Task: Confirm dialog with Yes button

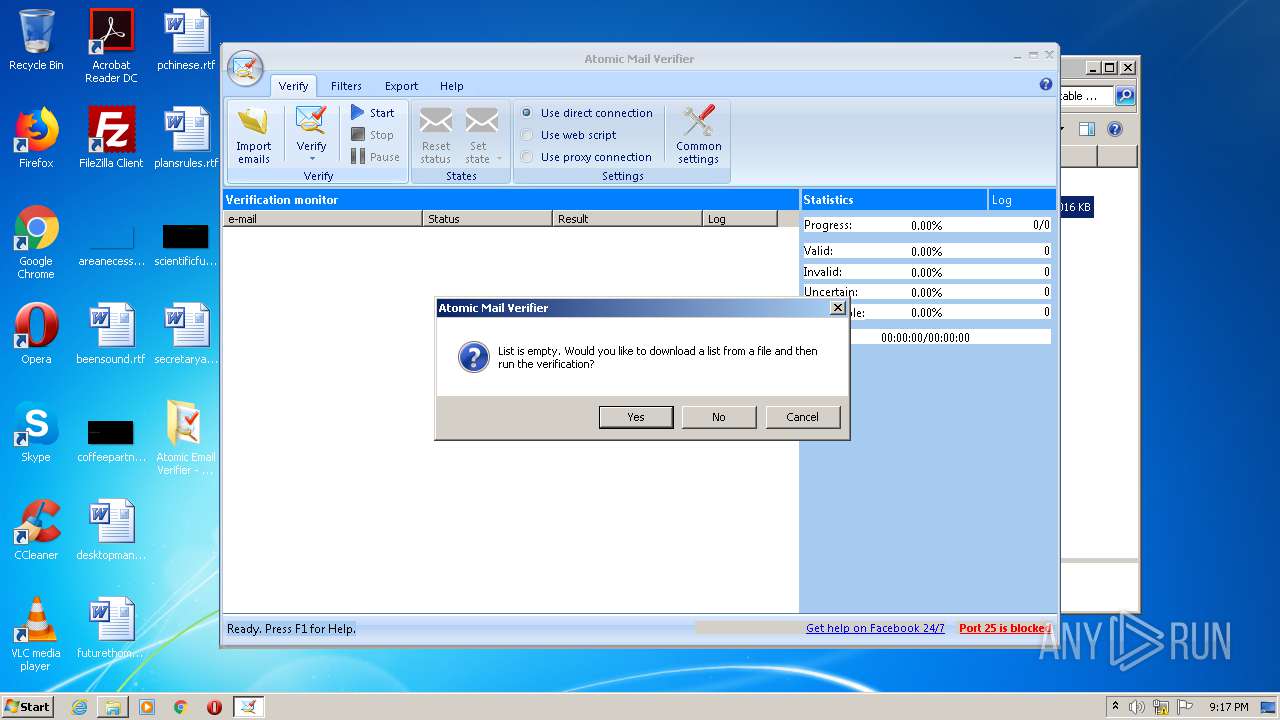Action: point(636,417)
